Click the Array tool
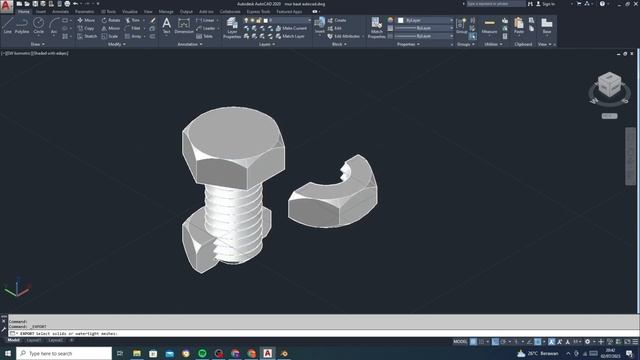Viewport: 640px width, 360px height. point(133,36)
